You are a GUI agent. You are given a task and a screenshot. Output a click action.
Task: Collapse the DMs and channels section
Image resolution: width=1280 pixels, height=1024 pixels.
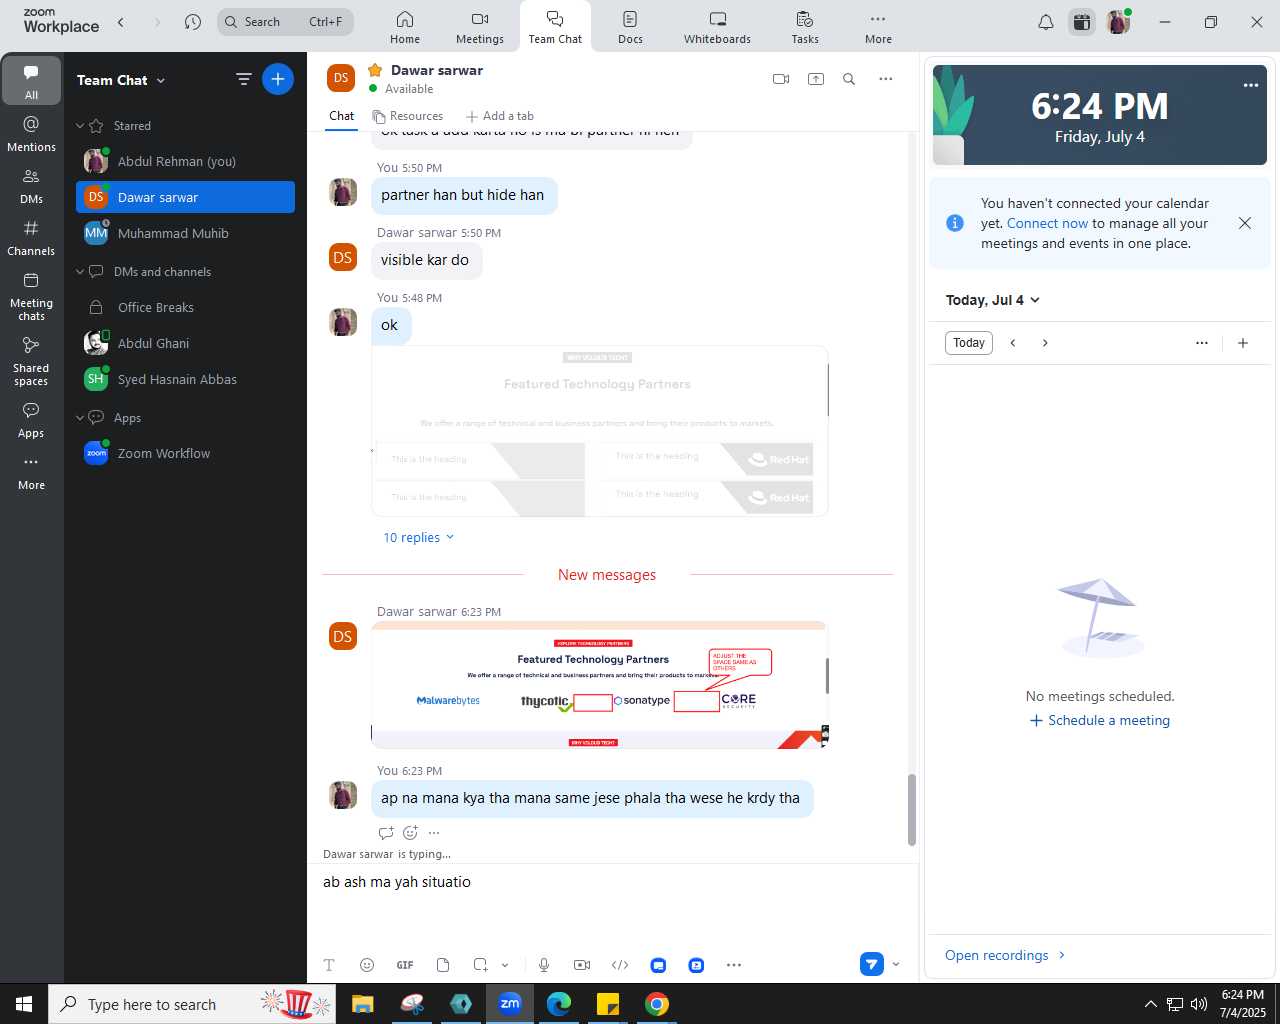tap(80, 272)
